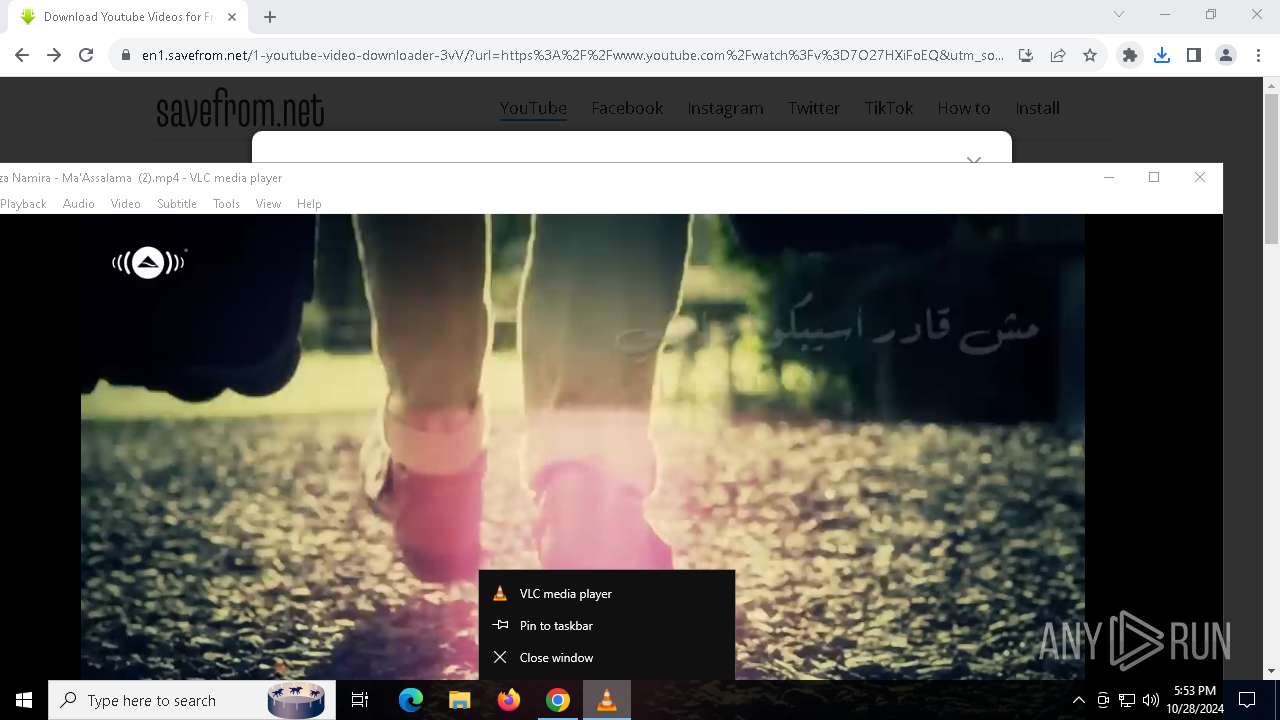Open VLC Tools menu
The image size is (1280, 720).
226,203
